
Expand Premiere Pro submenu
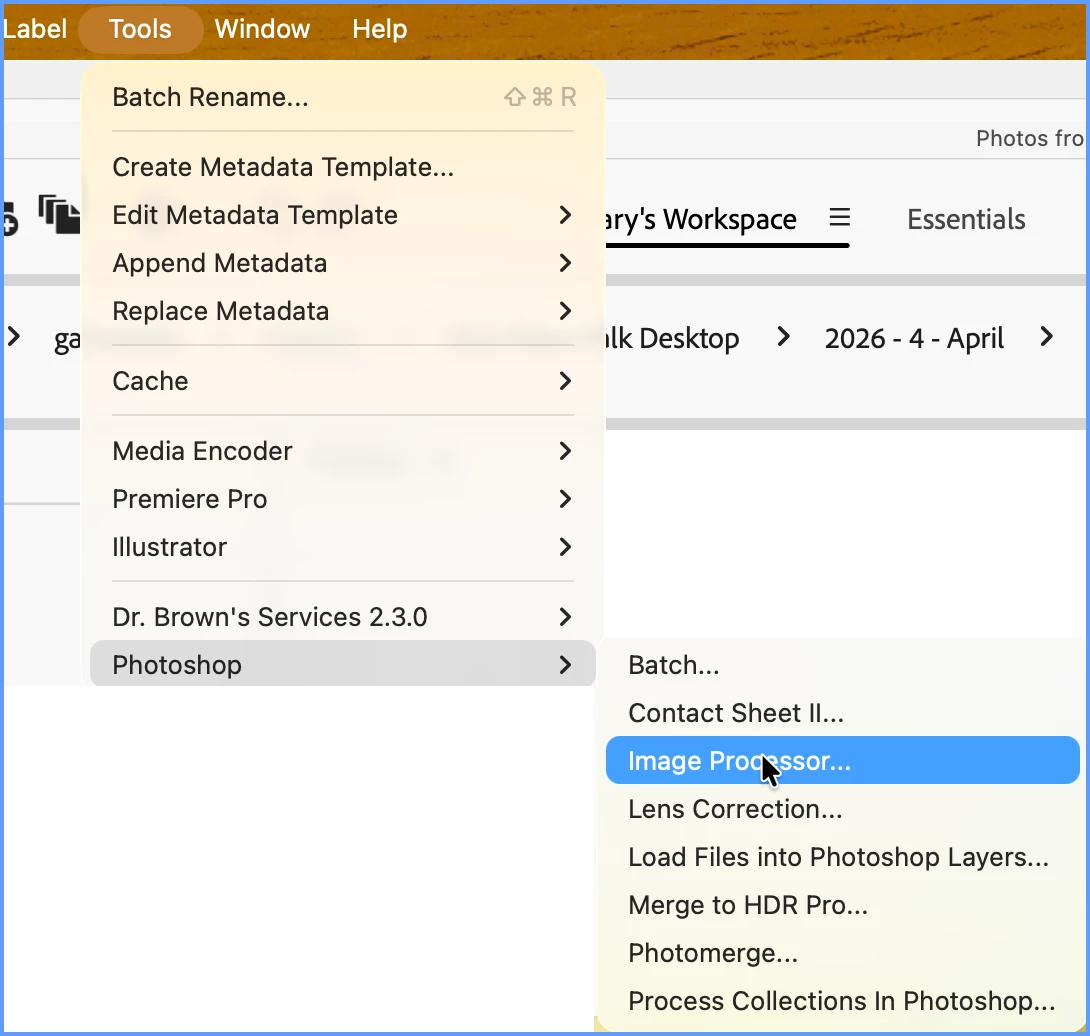pos(343,499)
